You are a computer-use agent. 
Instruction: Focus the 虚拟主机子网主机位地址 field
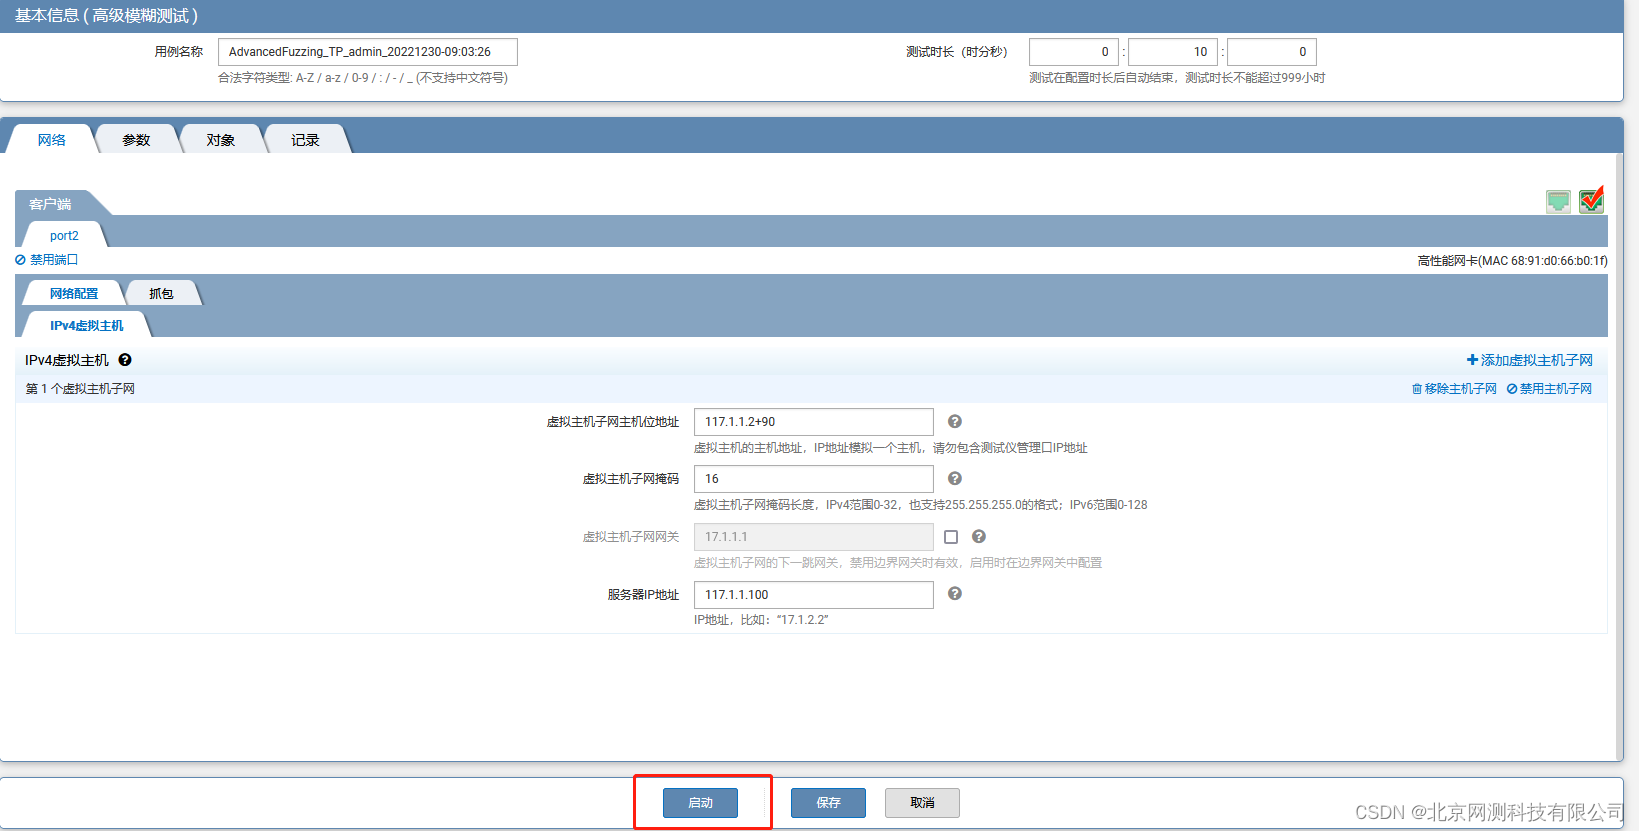(814, 422)
